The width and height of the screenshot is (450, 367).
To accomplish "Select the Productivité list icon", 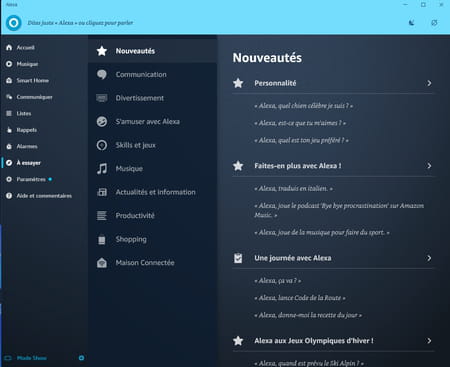I will pyautogui.click(x=102, y=216).
